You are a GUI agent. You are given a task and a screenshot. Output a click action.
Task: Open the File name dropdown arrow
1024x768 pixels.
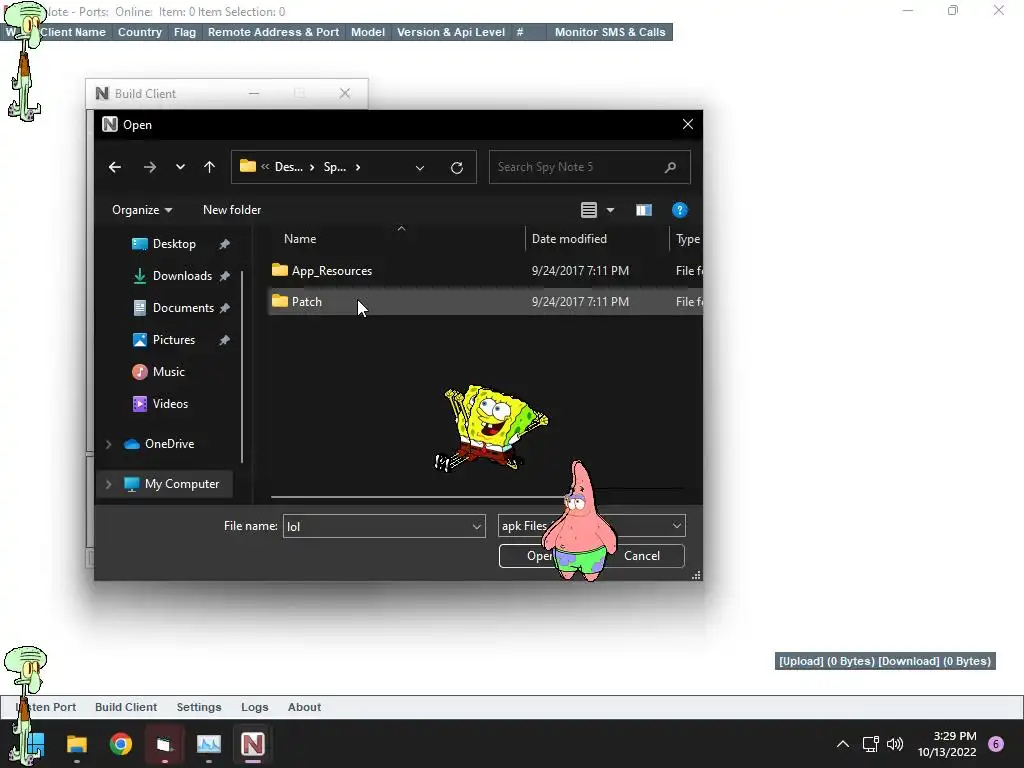tap(477, 526)
